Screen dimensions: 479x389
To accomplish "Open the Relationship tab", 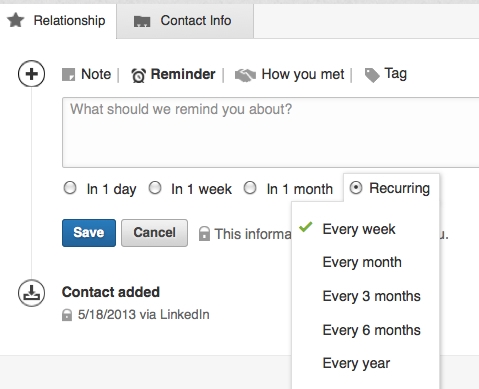I will (58, 21).
